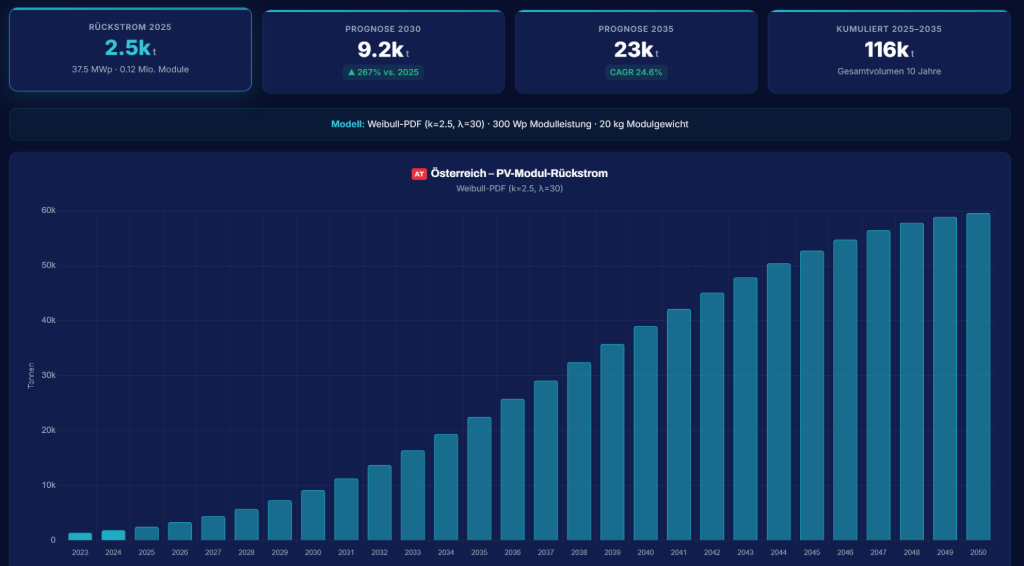Screen dimensions: 1024x566
Task: Click the 2023 bar in chart
Action: (80, 536)
